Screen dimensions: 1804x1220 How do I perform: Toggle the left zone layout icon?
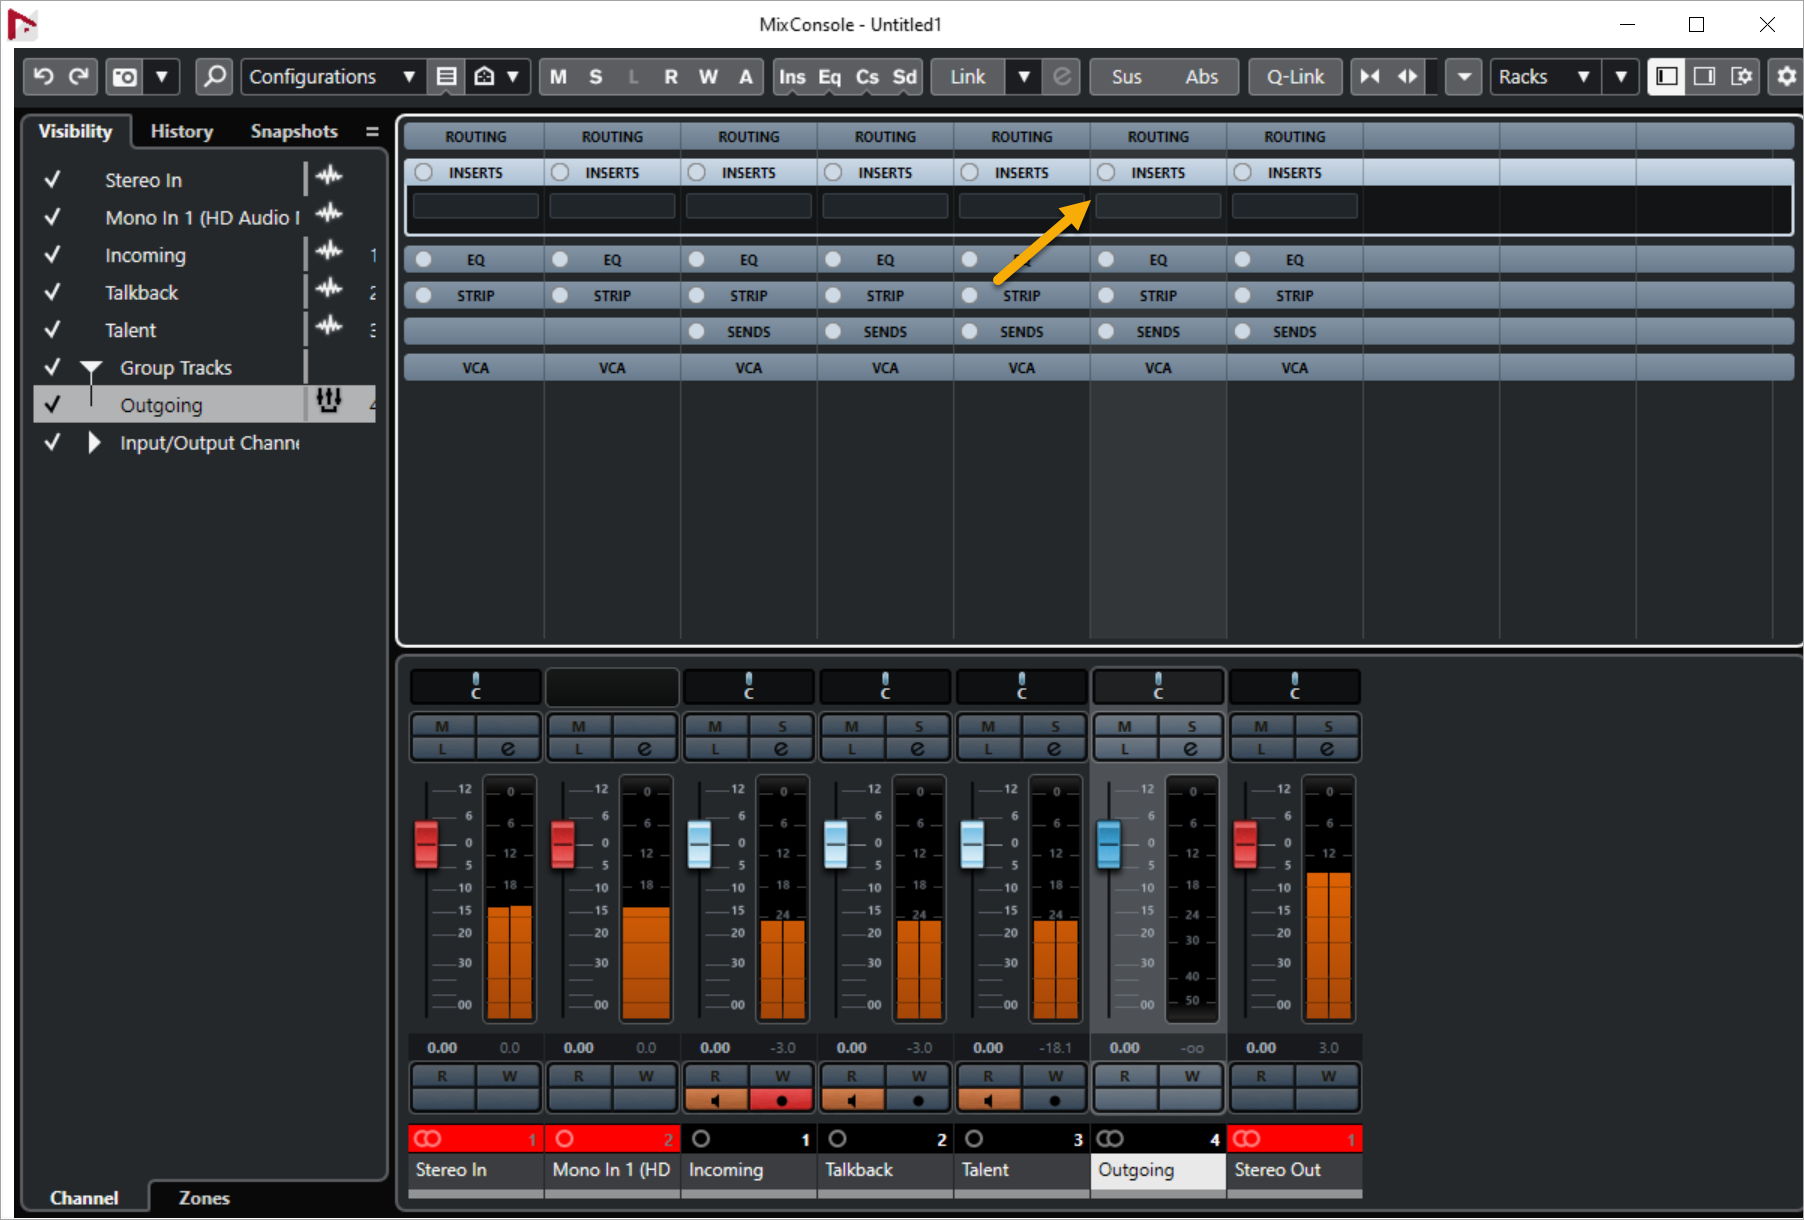coord(1666,77)
